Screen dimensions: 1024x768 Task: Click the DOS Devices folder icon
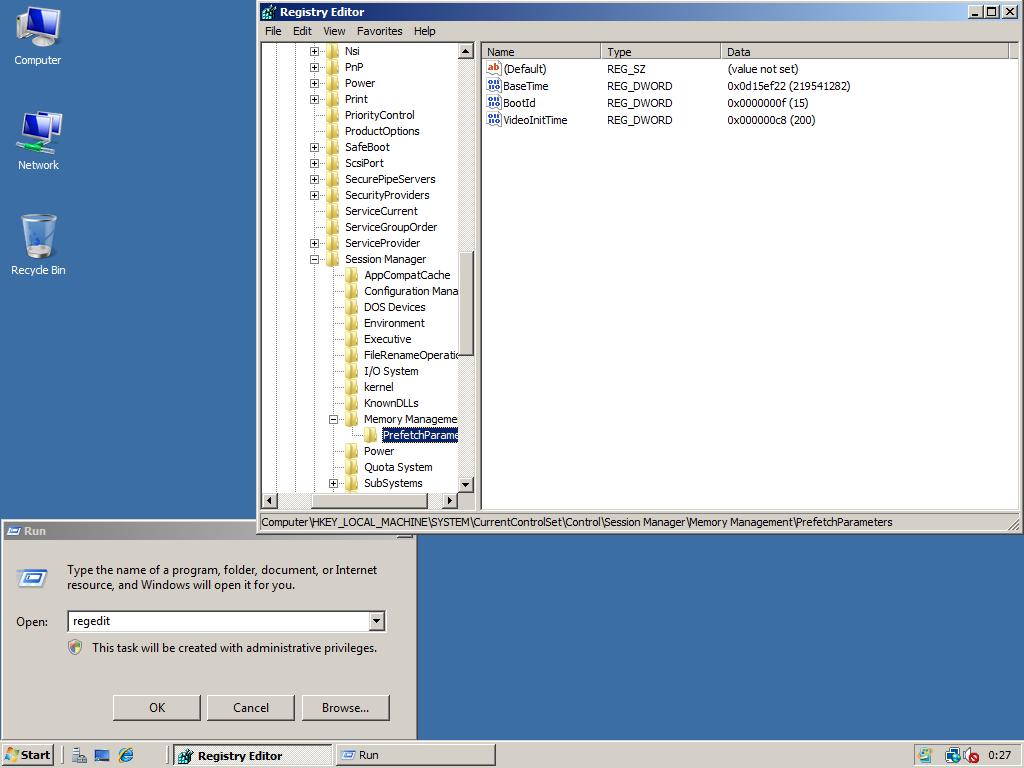pos(352,307)
